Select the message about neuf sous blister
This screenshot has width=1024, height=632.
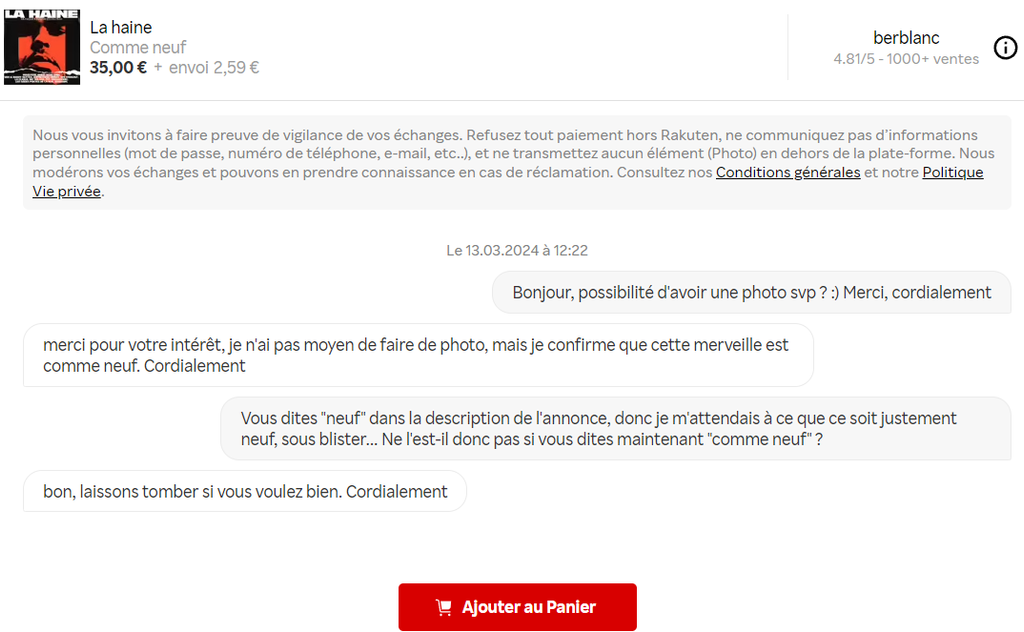pyautogui.click(x=615, y=428)
